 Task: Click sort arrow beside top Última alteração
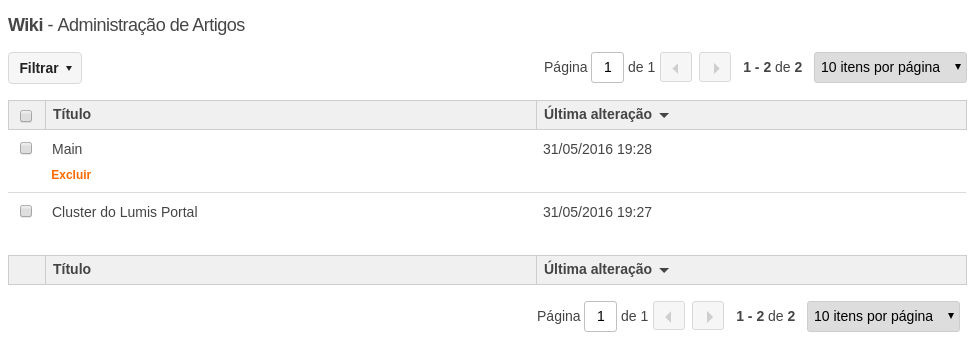tap(663, 115)
